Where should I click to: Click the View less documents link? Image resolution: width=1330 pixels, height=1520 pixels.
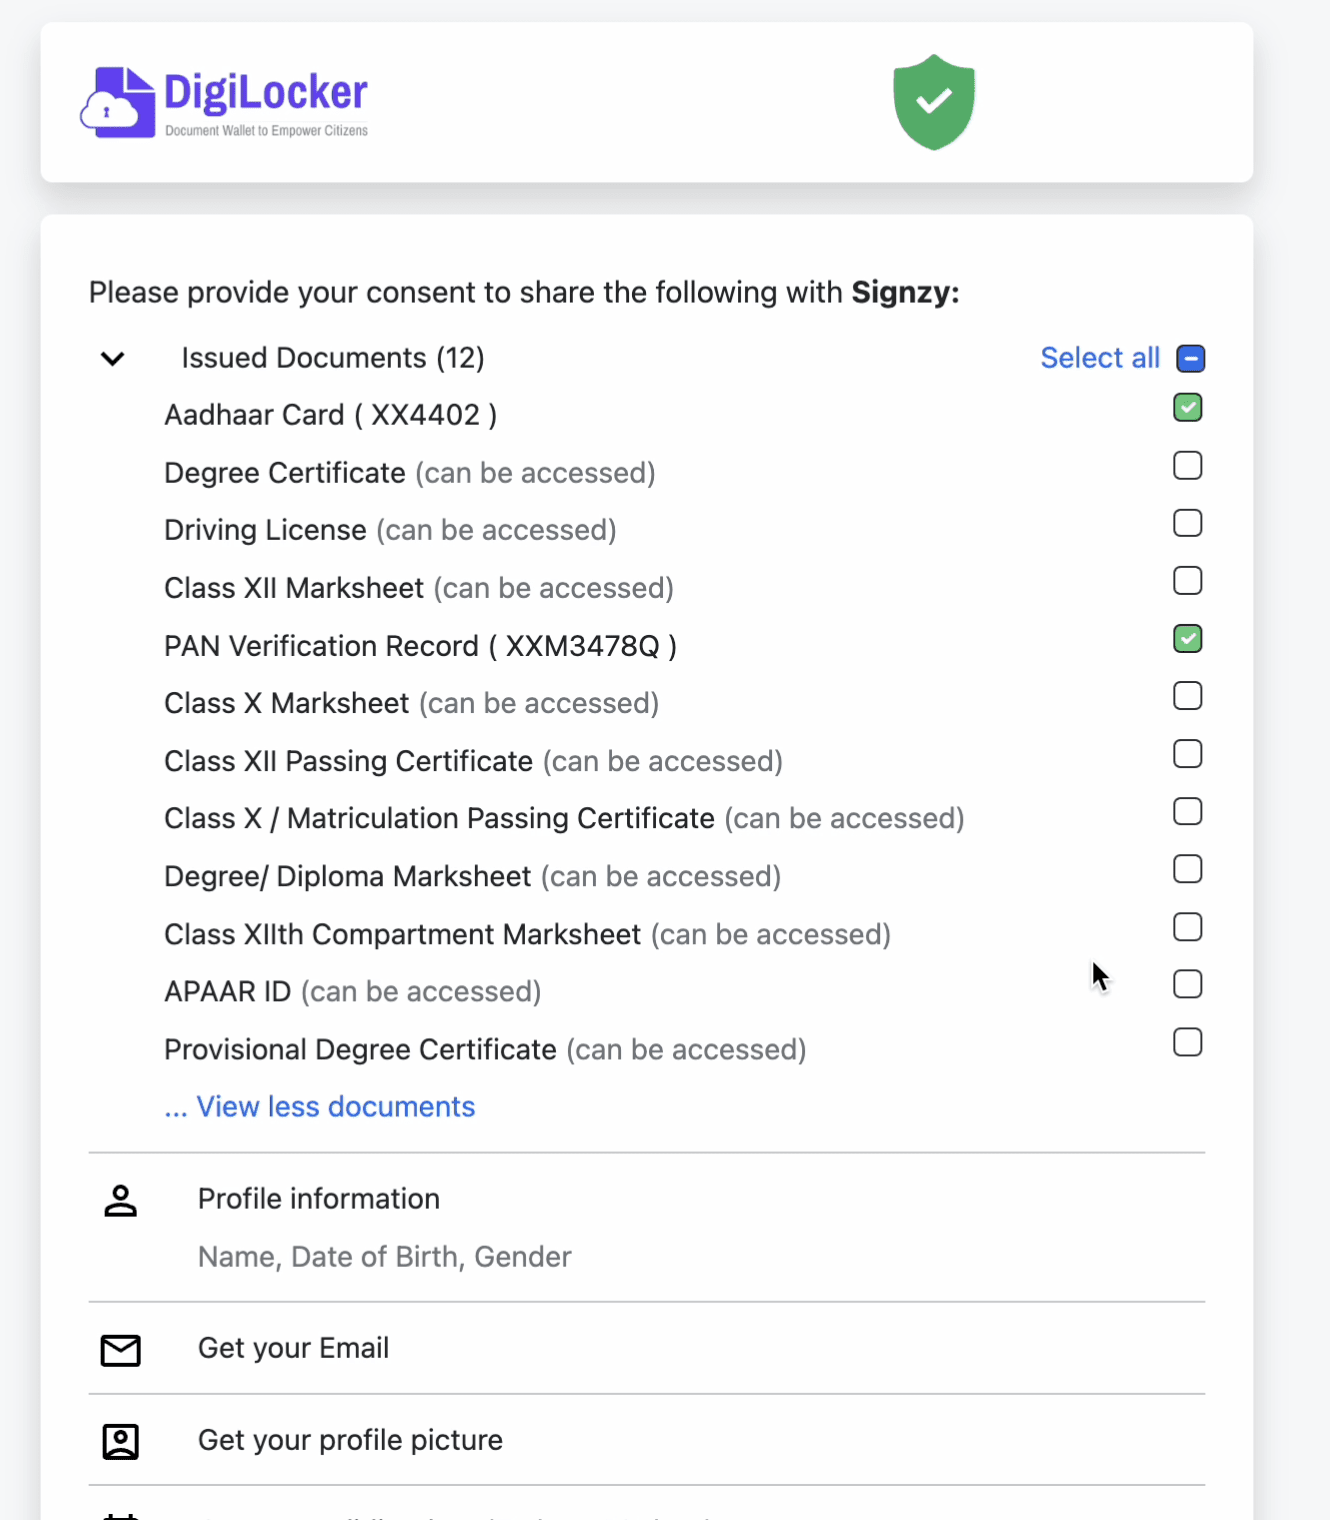[x=335, y=1107]
